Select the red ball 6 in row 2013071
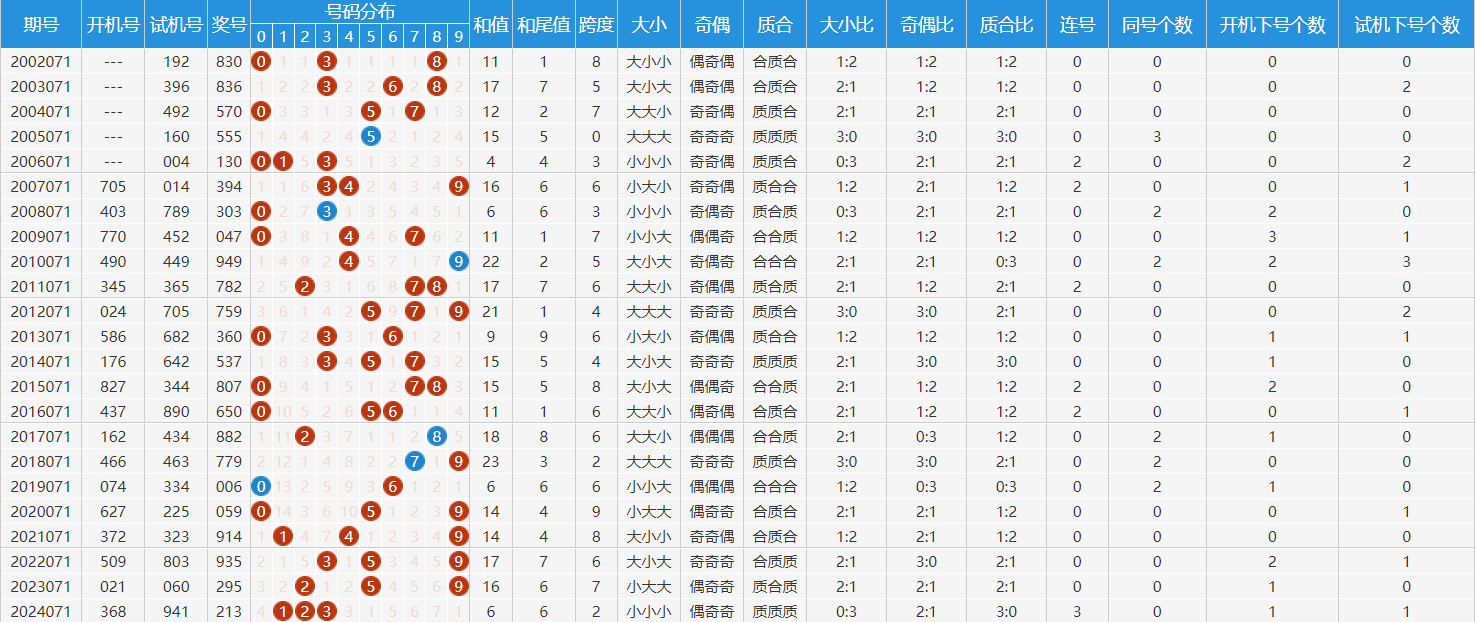This screenshot has height=622, width=1476. click(x=393, y=336)
